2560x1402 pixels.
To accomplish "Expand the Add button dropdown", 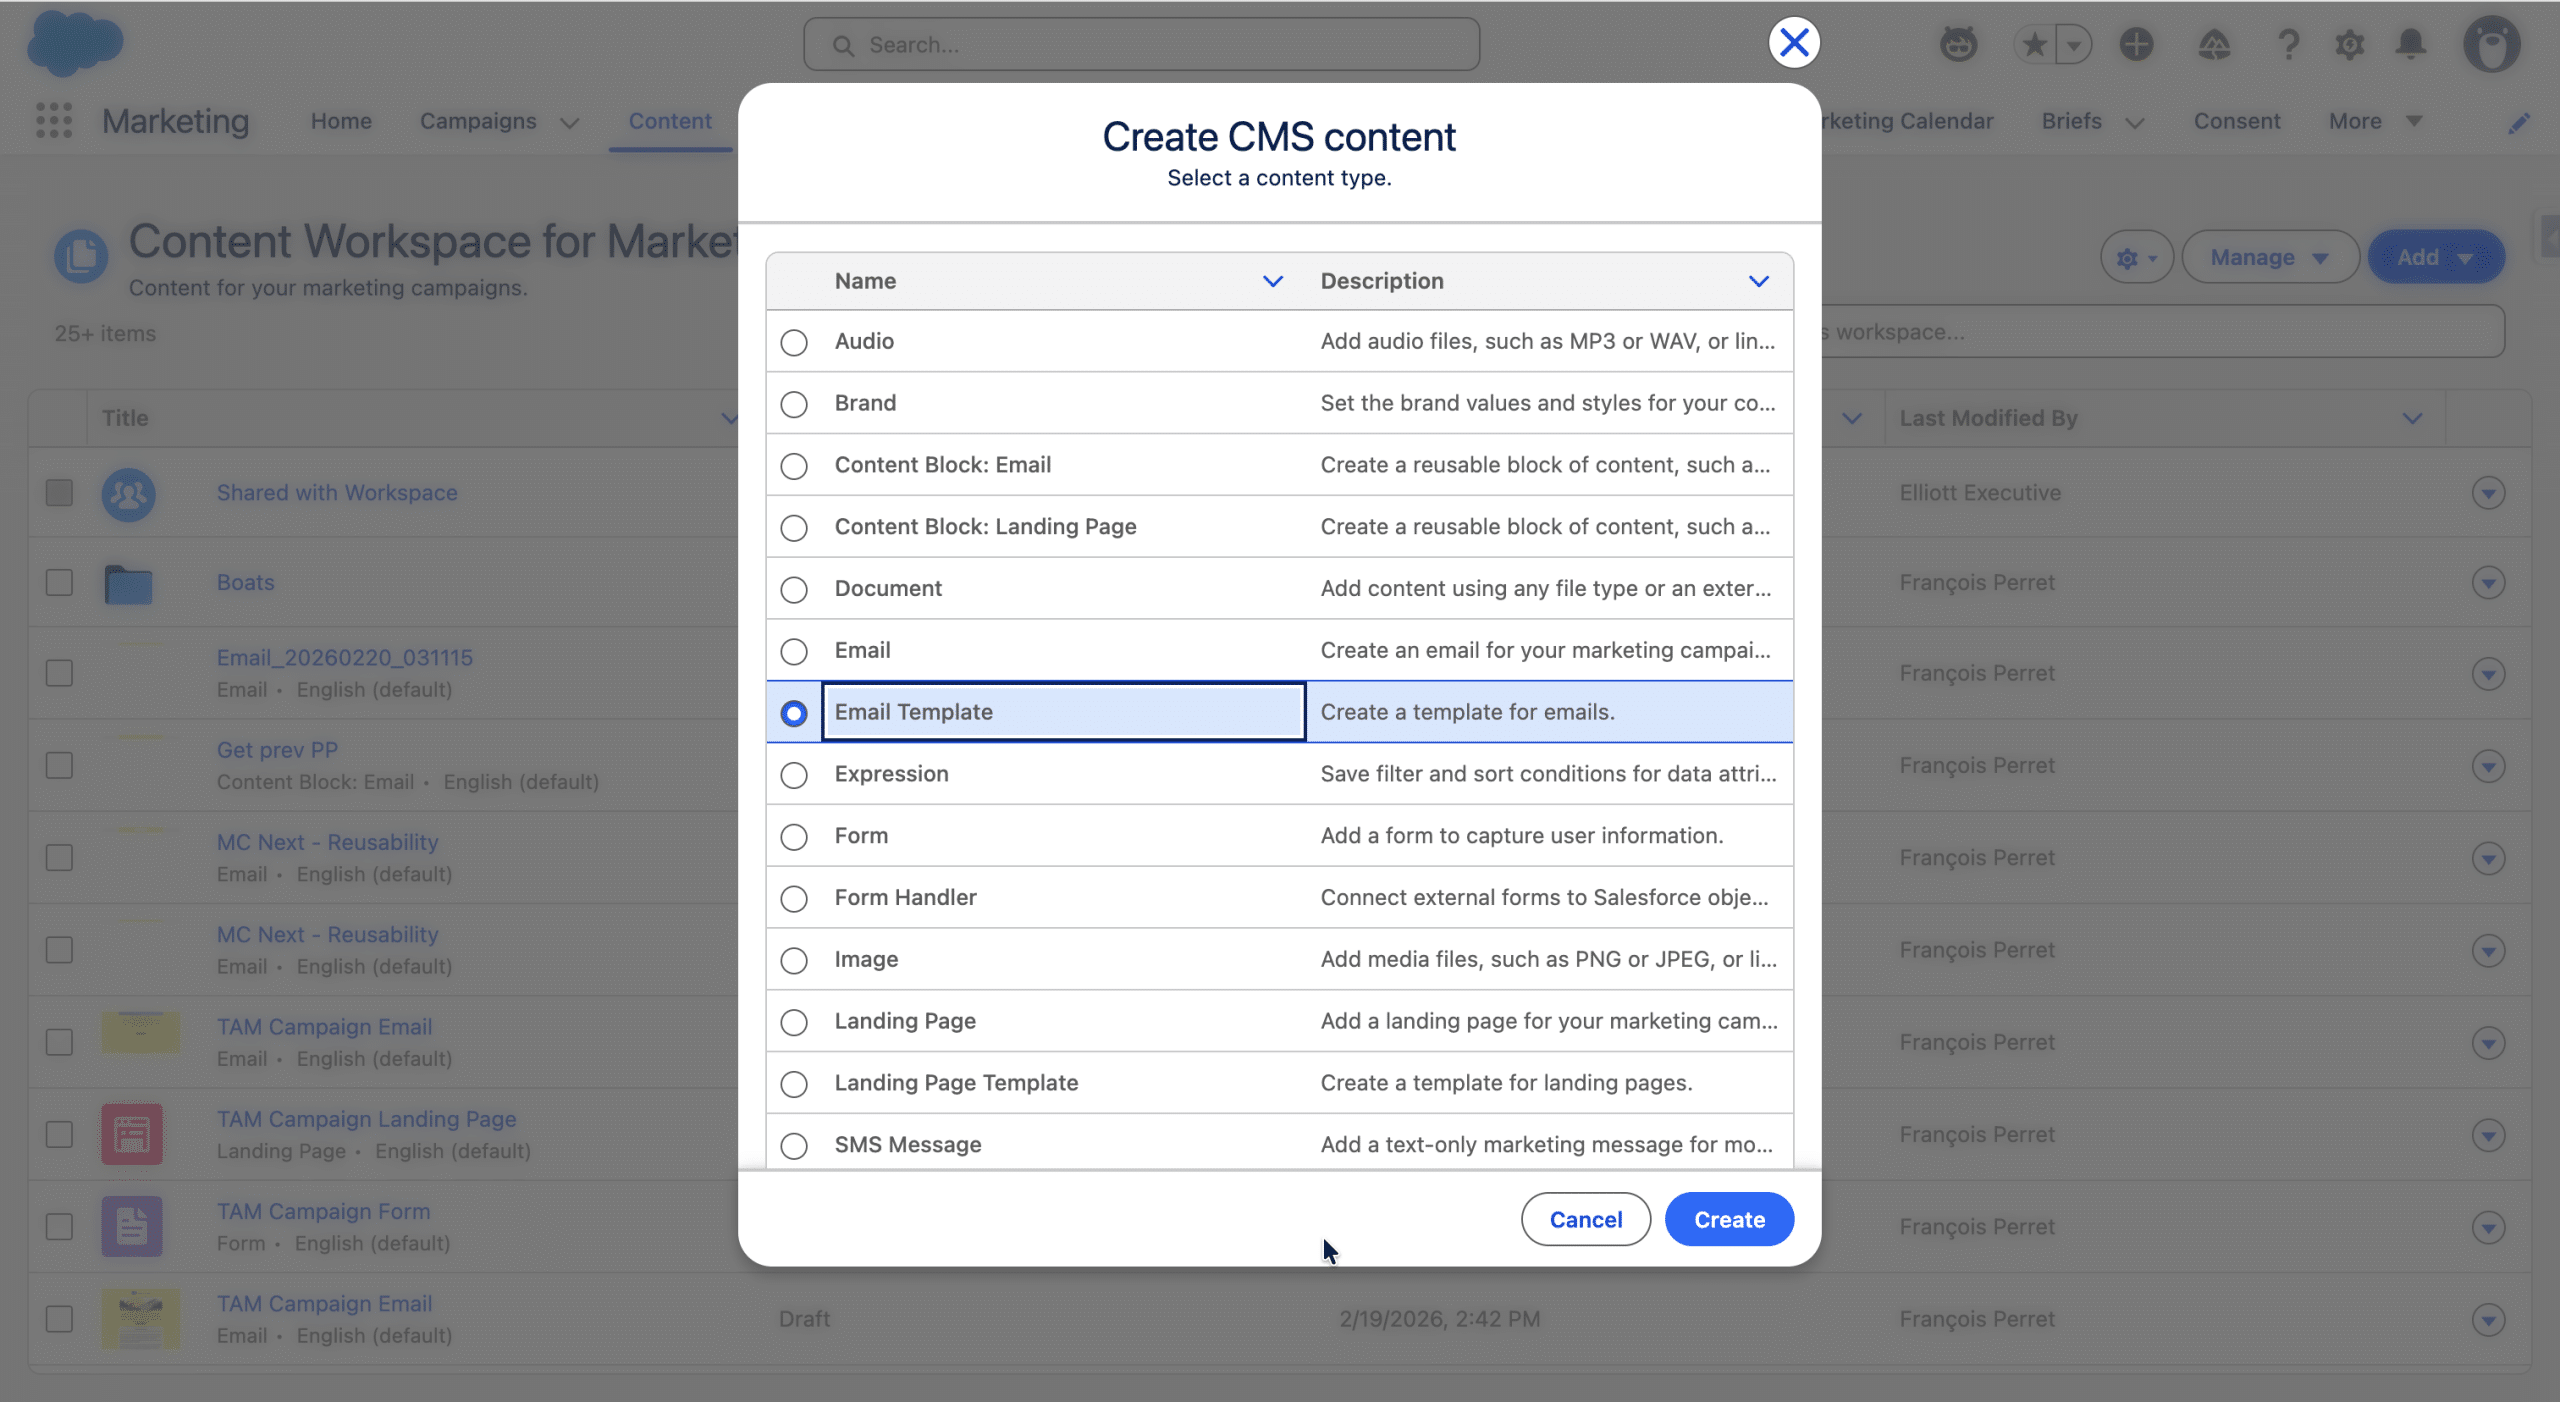I will pos(2465,258).
